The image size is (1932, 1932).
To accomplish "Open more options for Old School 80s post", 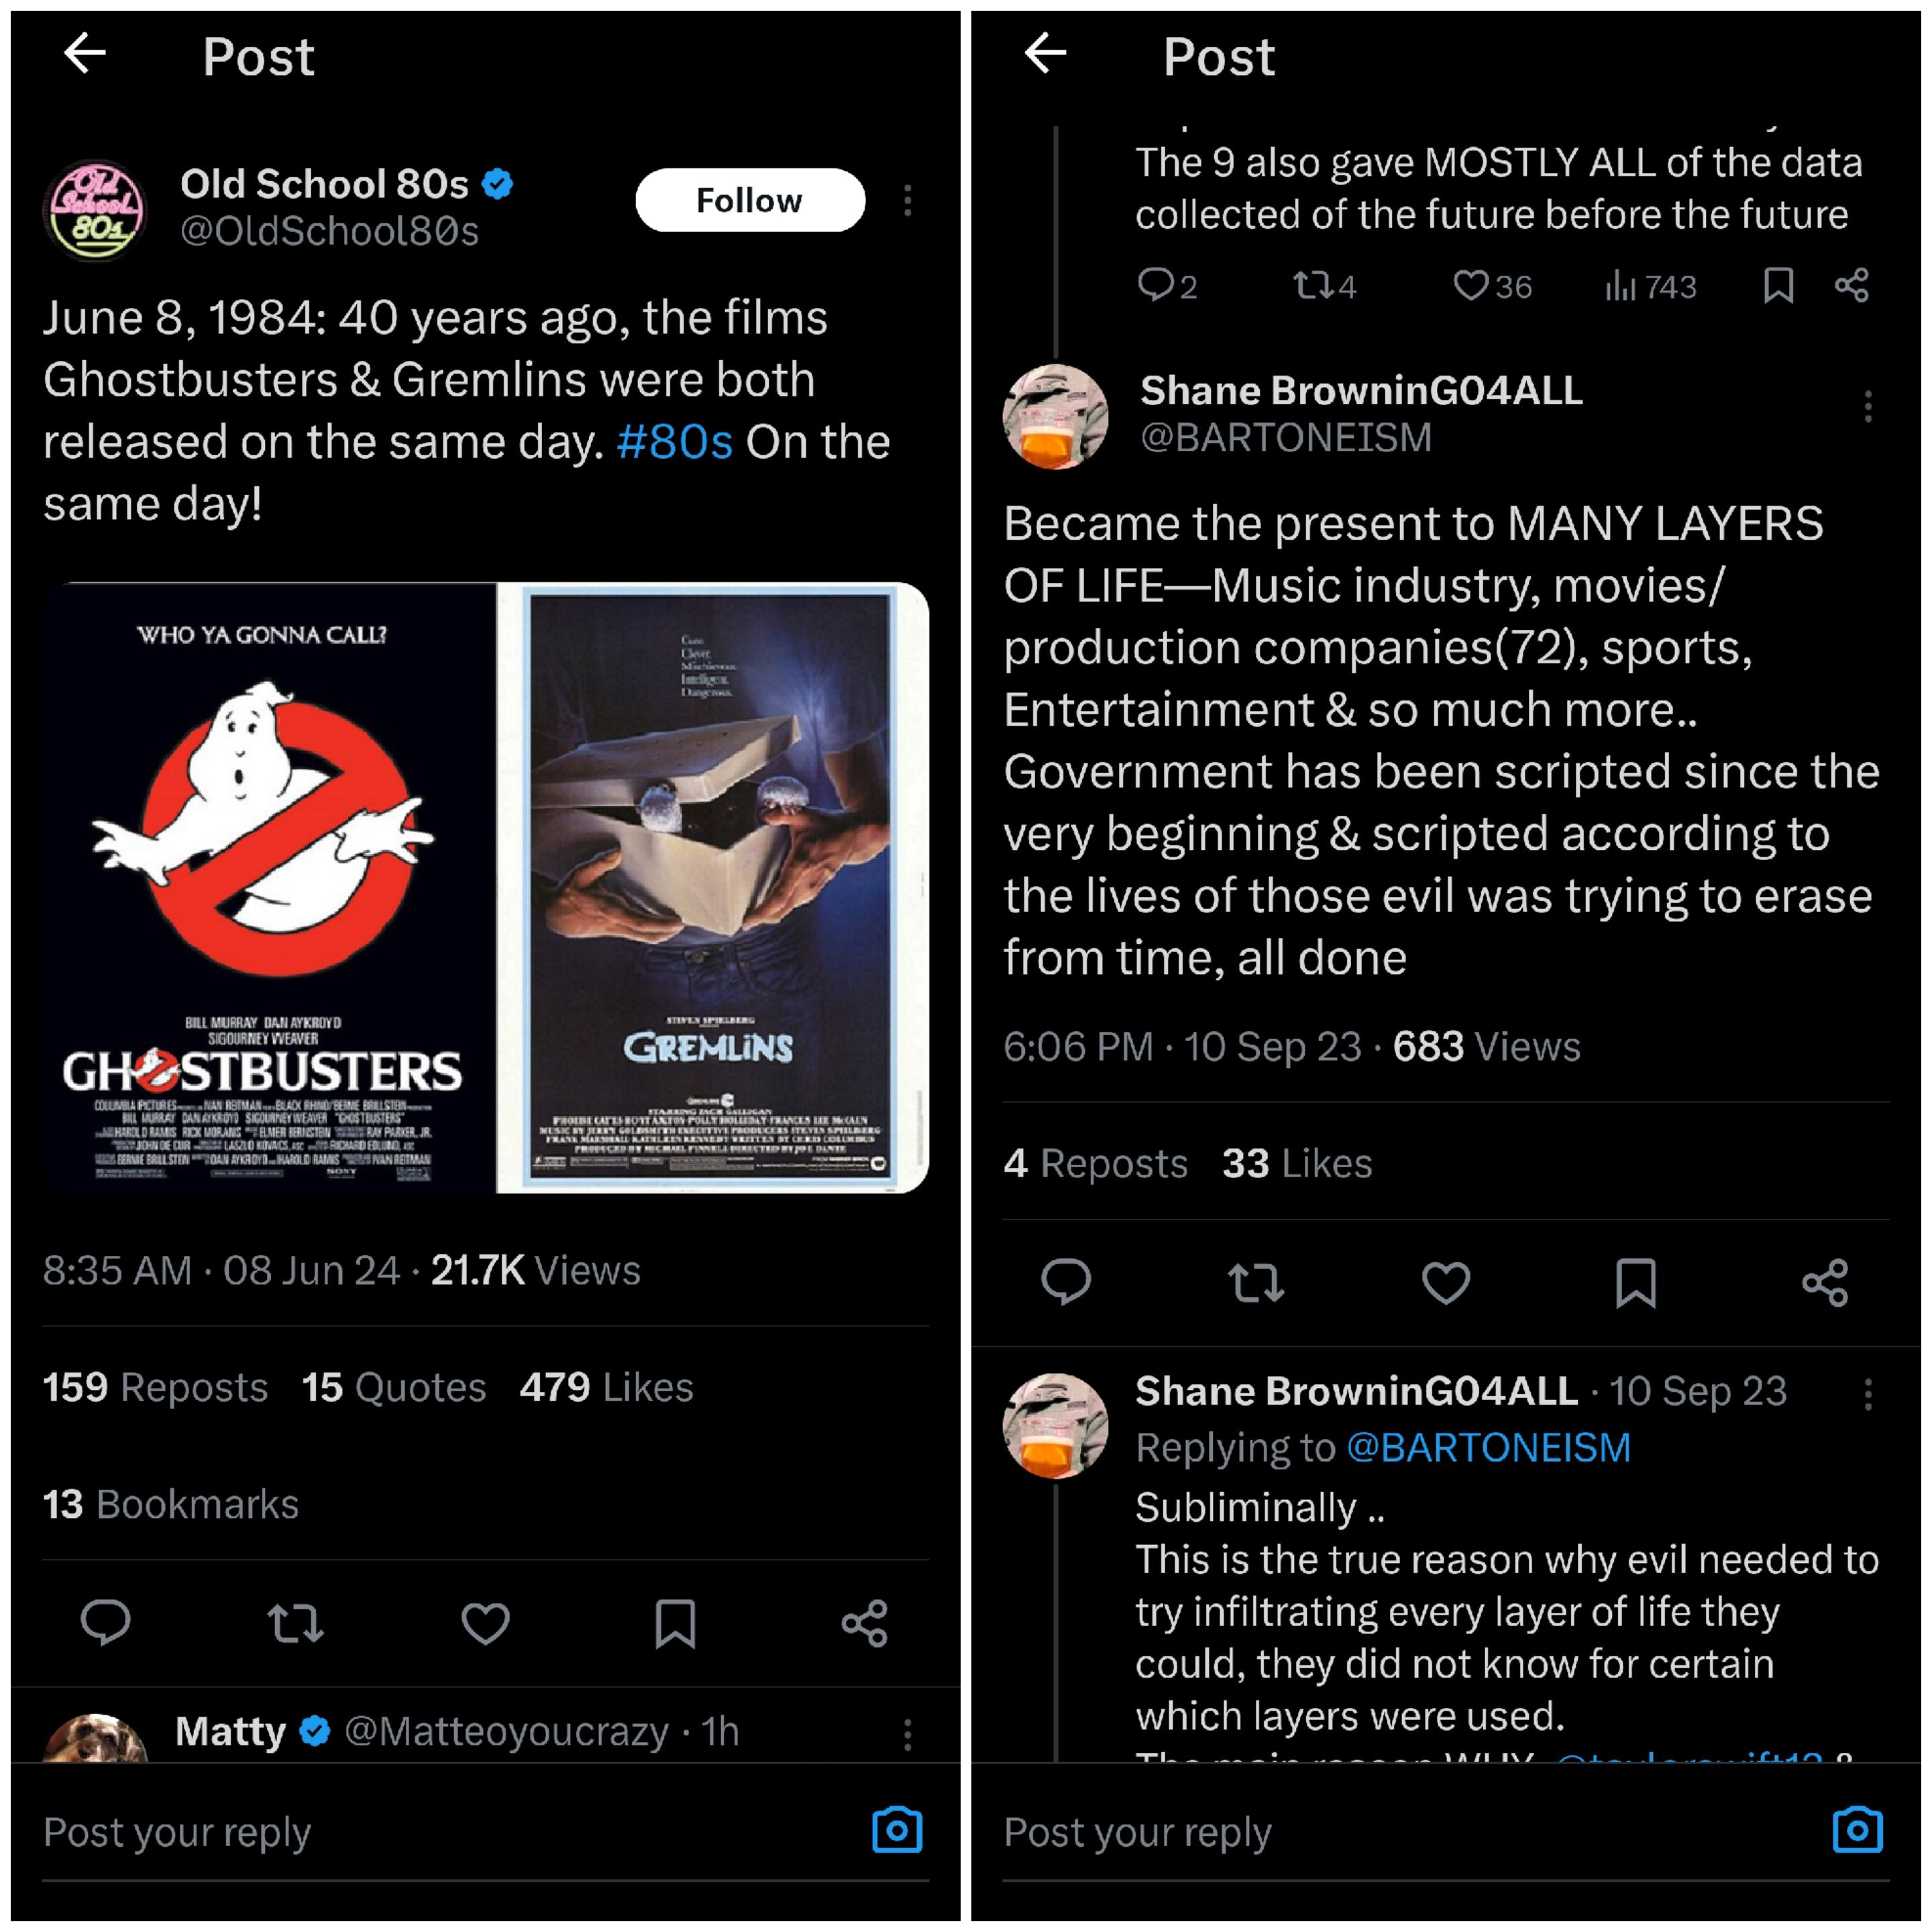I will click(x=907, y=200).
